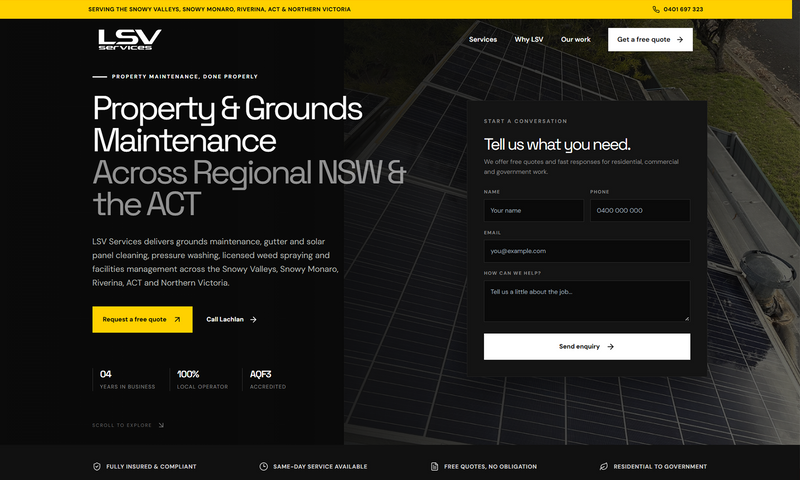The height and width of the screenshot is (480, 800).
Task: Click the phone icon in the yellow top bar
Action: coord(656,9)
